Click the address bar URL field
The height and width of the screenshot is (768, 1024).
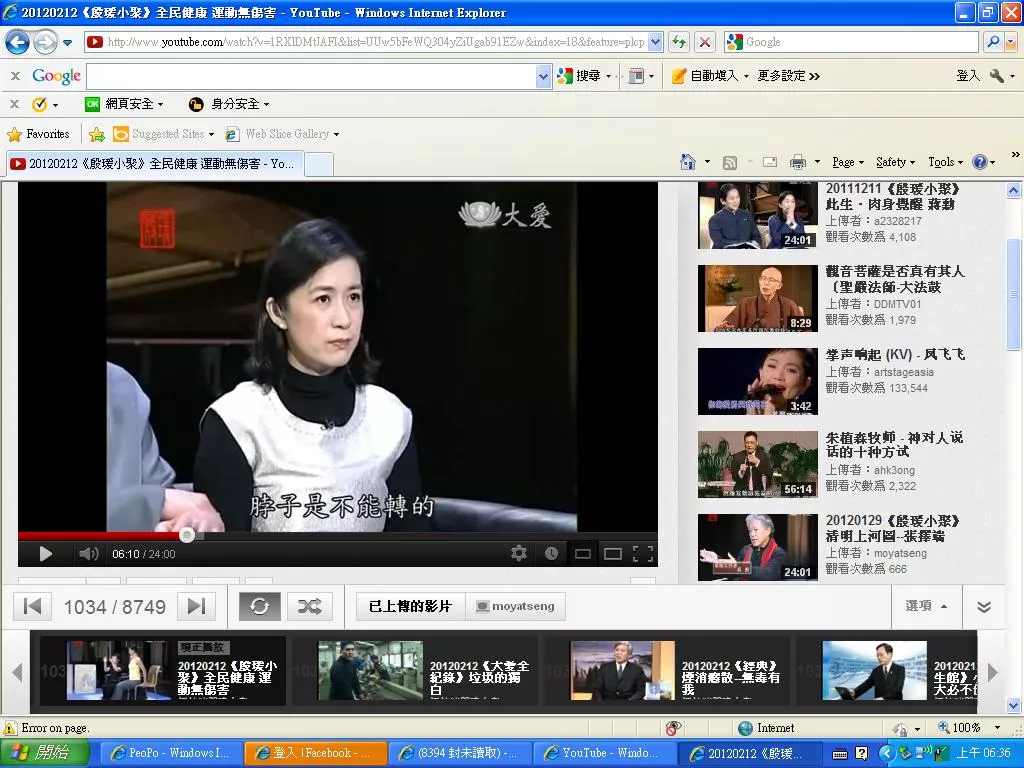[x=376, y=42]
